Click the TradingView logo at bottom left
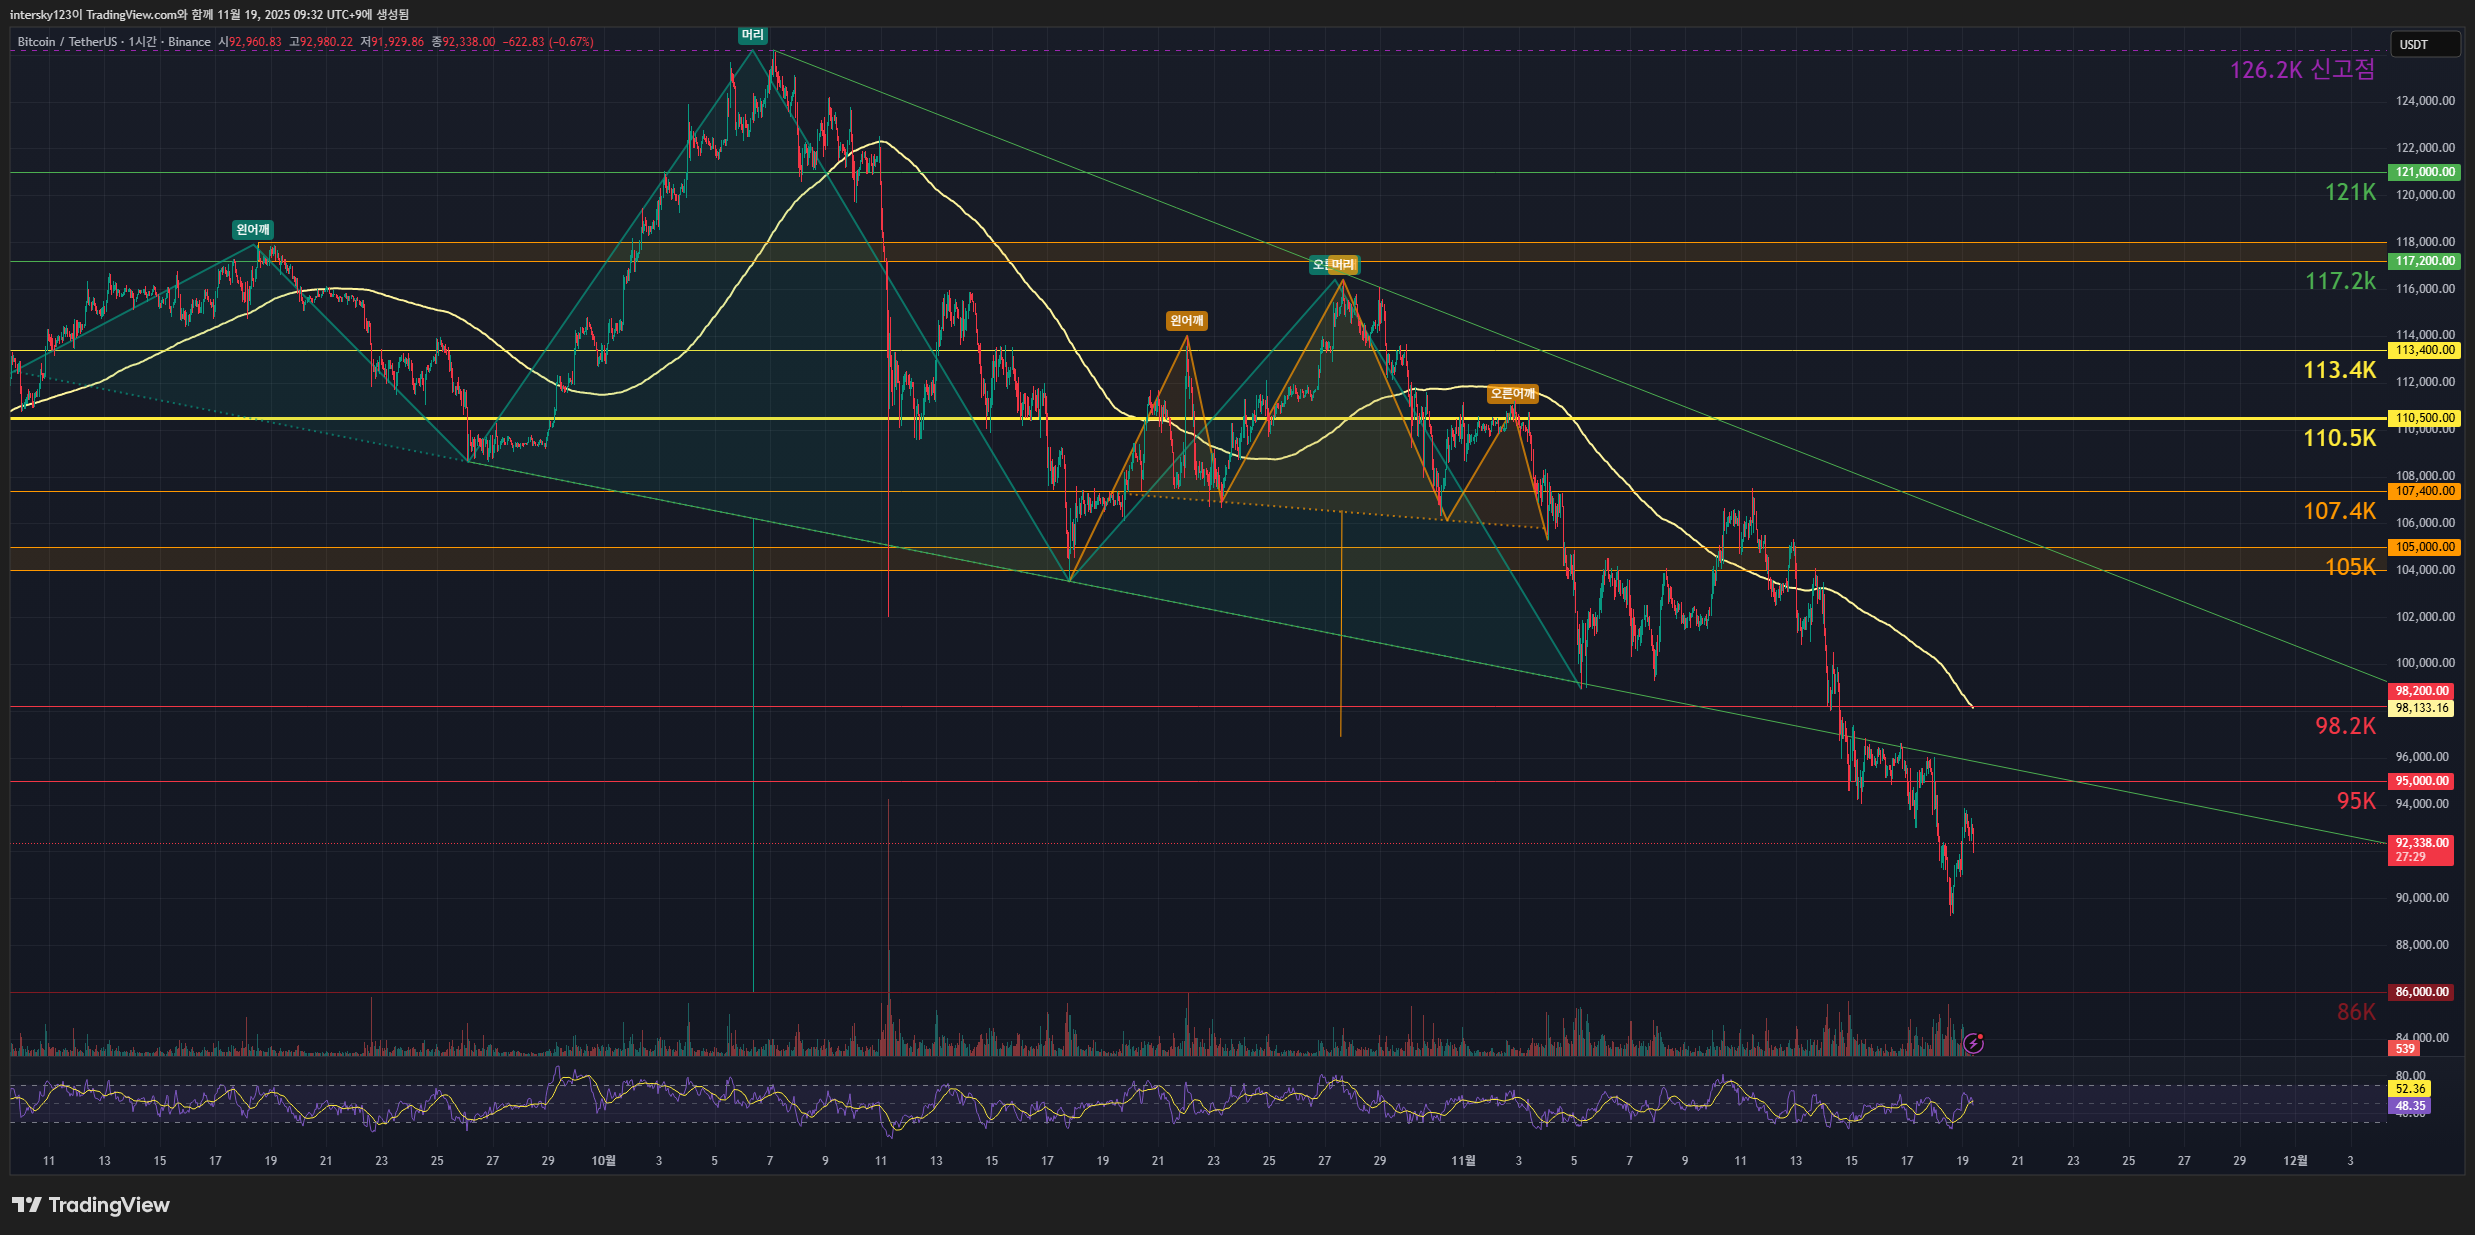 point(91,1205)
